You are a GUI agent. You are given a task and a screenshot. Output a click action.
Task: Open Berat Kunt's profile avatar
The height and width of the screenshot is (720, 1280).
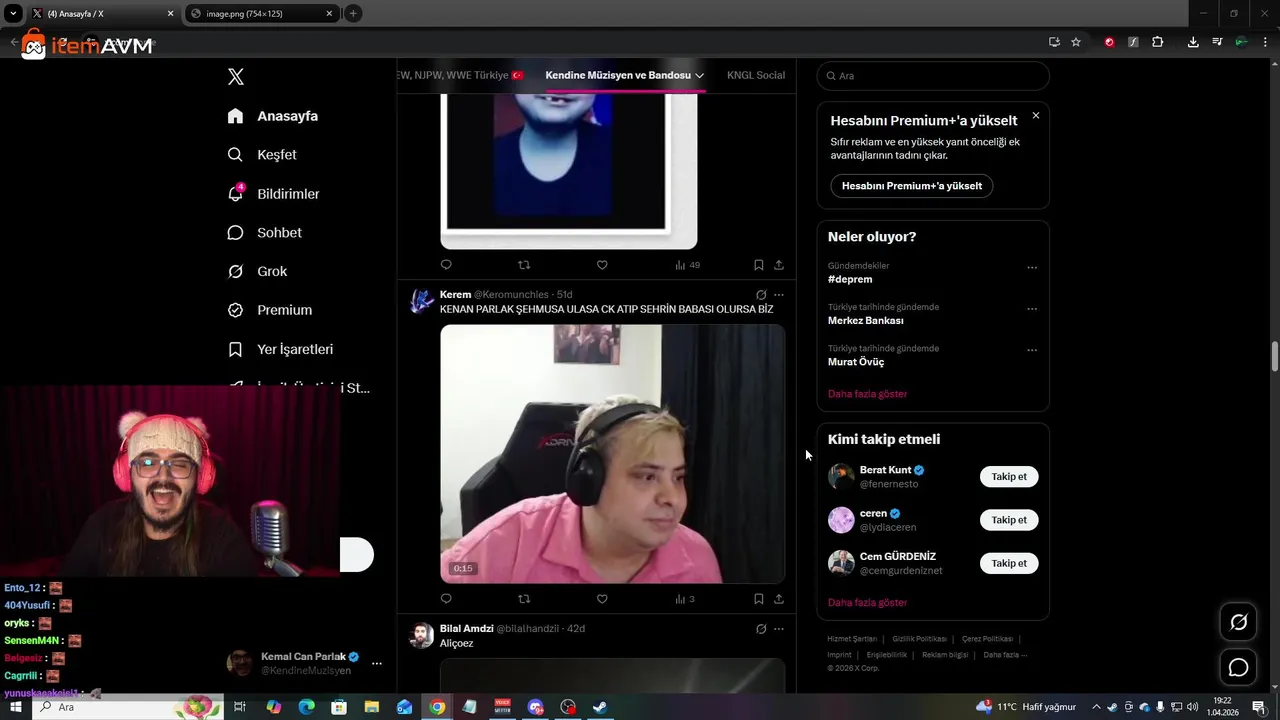coord(841,477)
